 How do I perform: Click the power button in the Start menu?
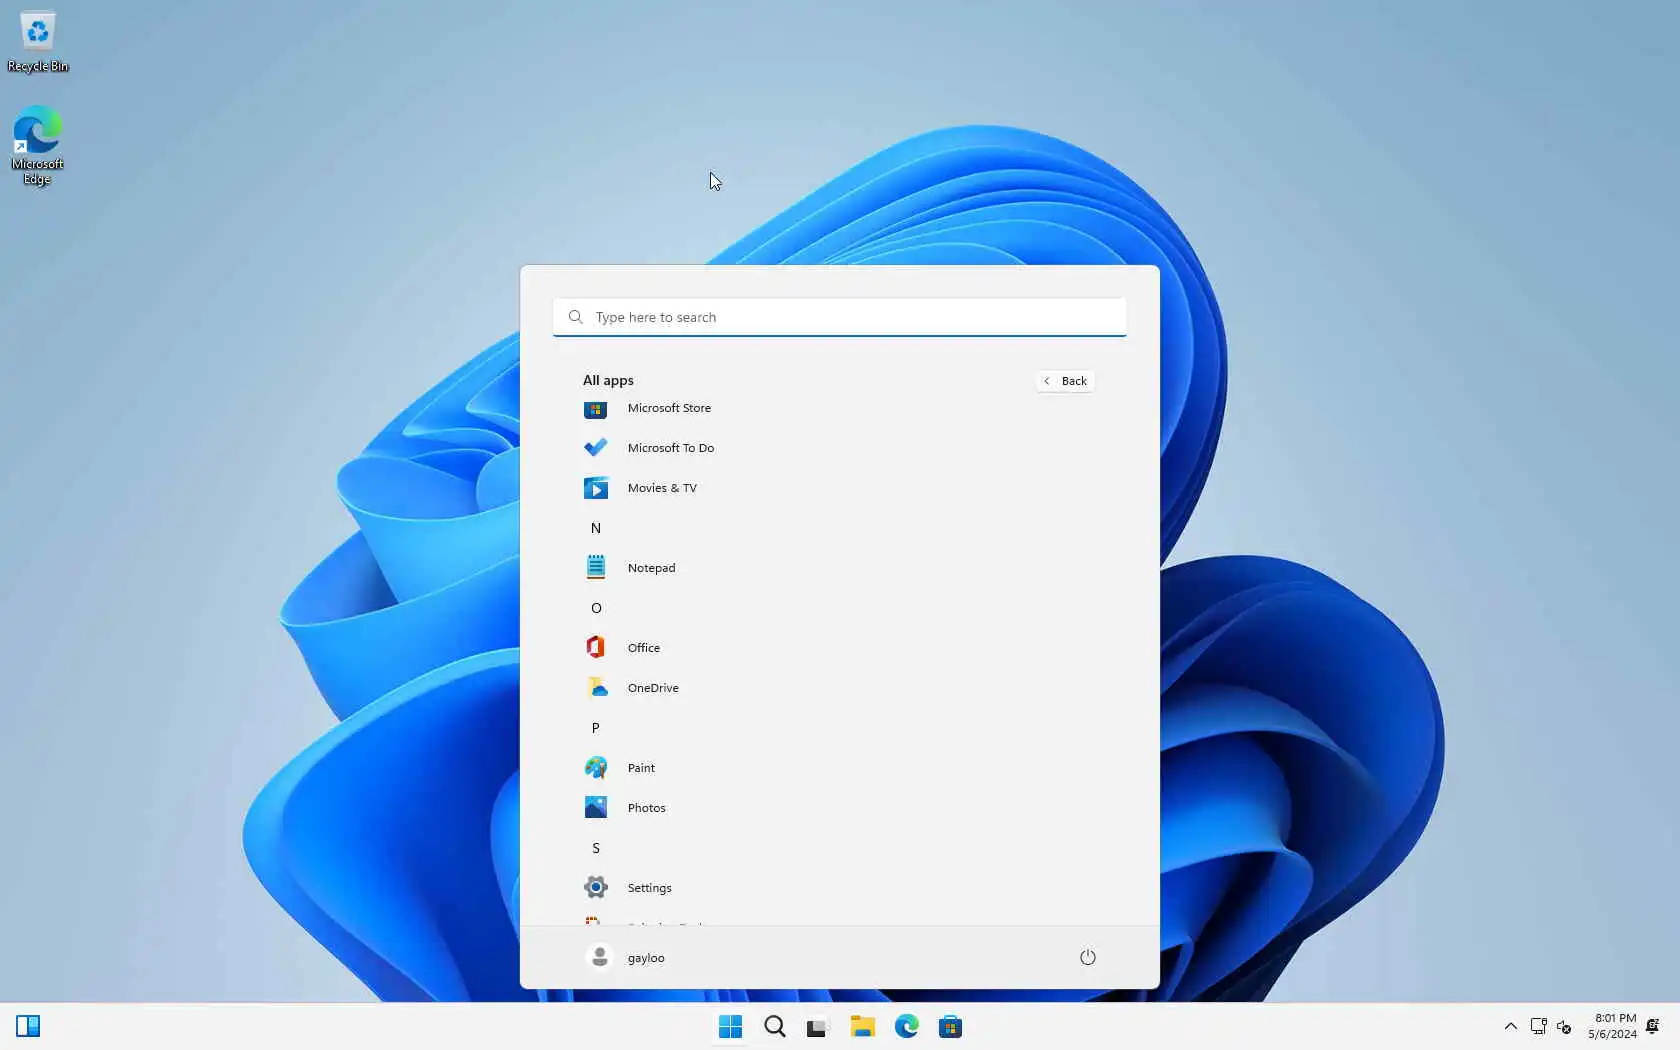pyautogui.click(x=1088, y=957)
